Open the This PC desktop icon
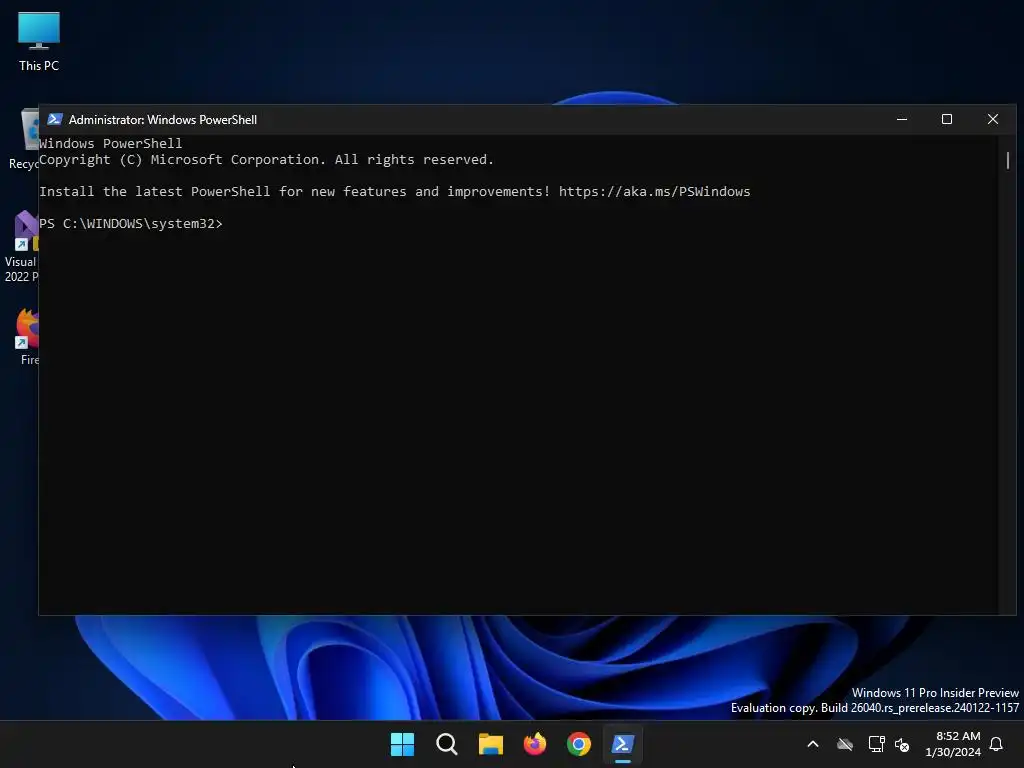The image size is (1024, 768). (39, 41)
